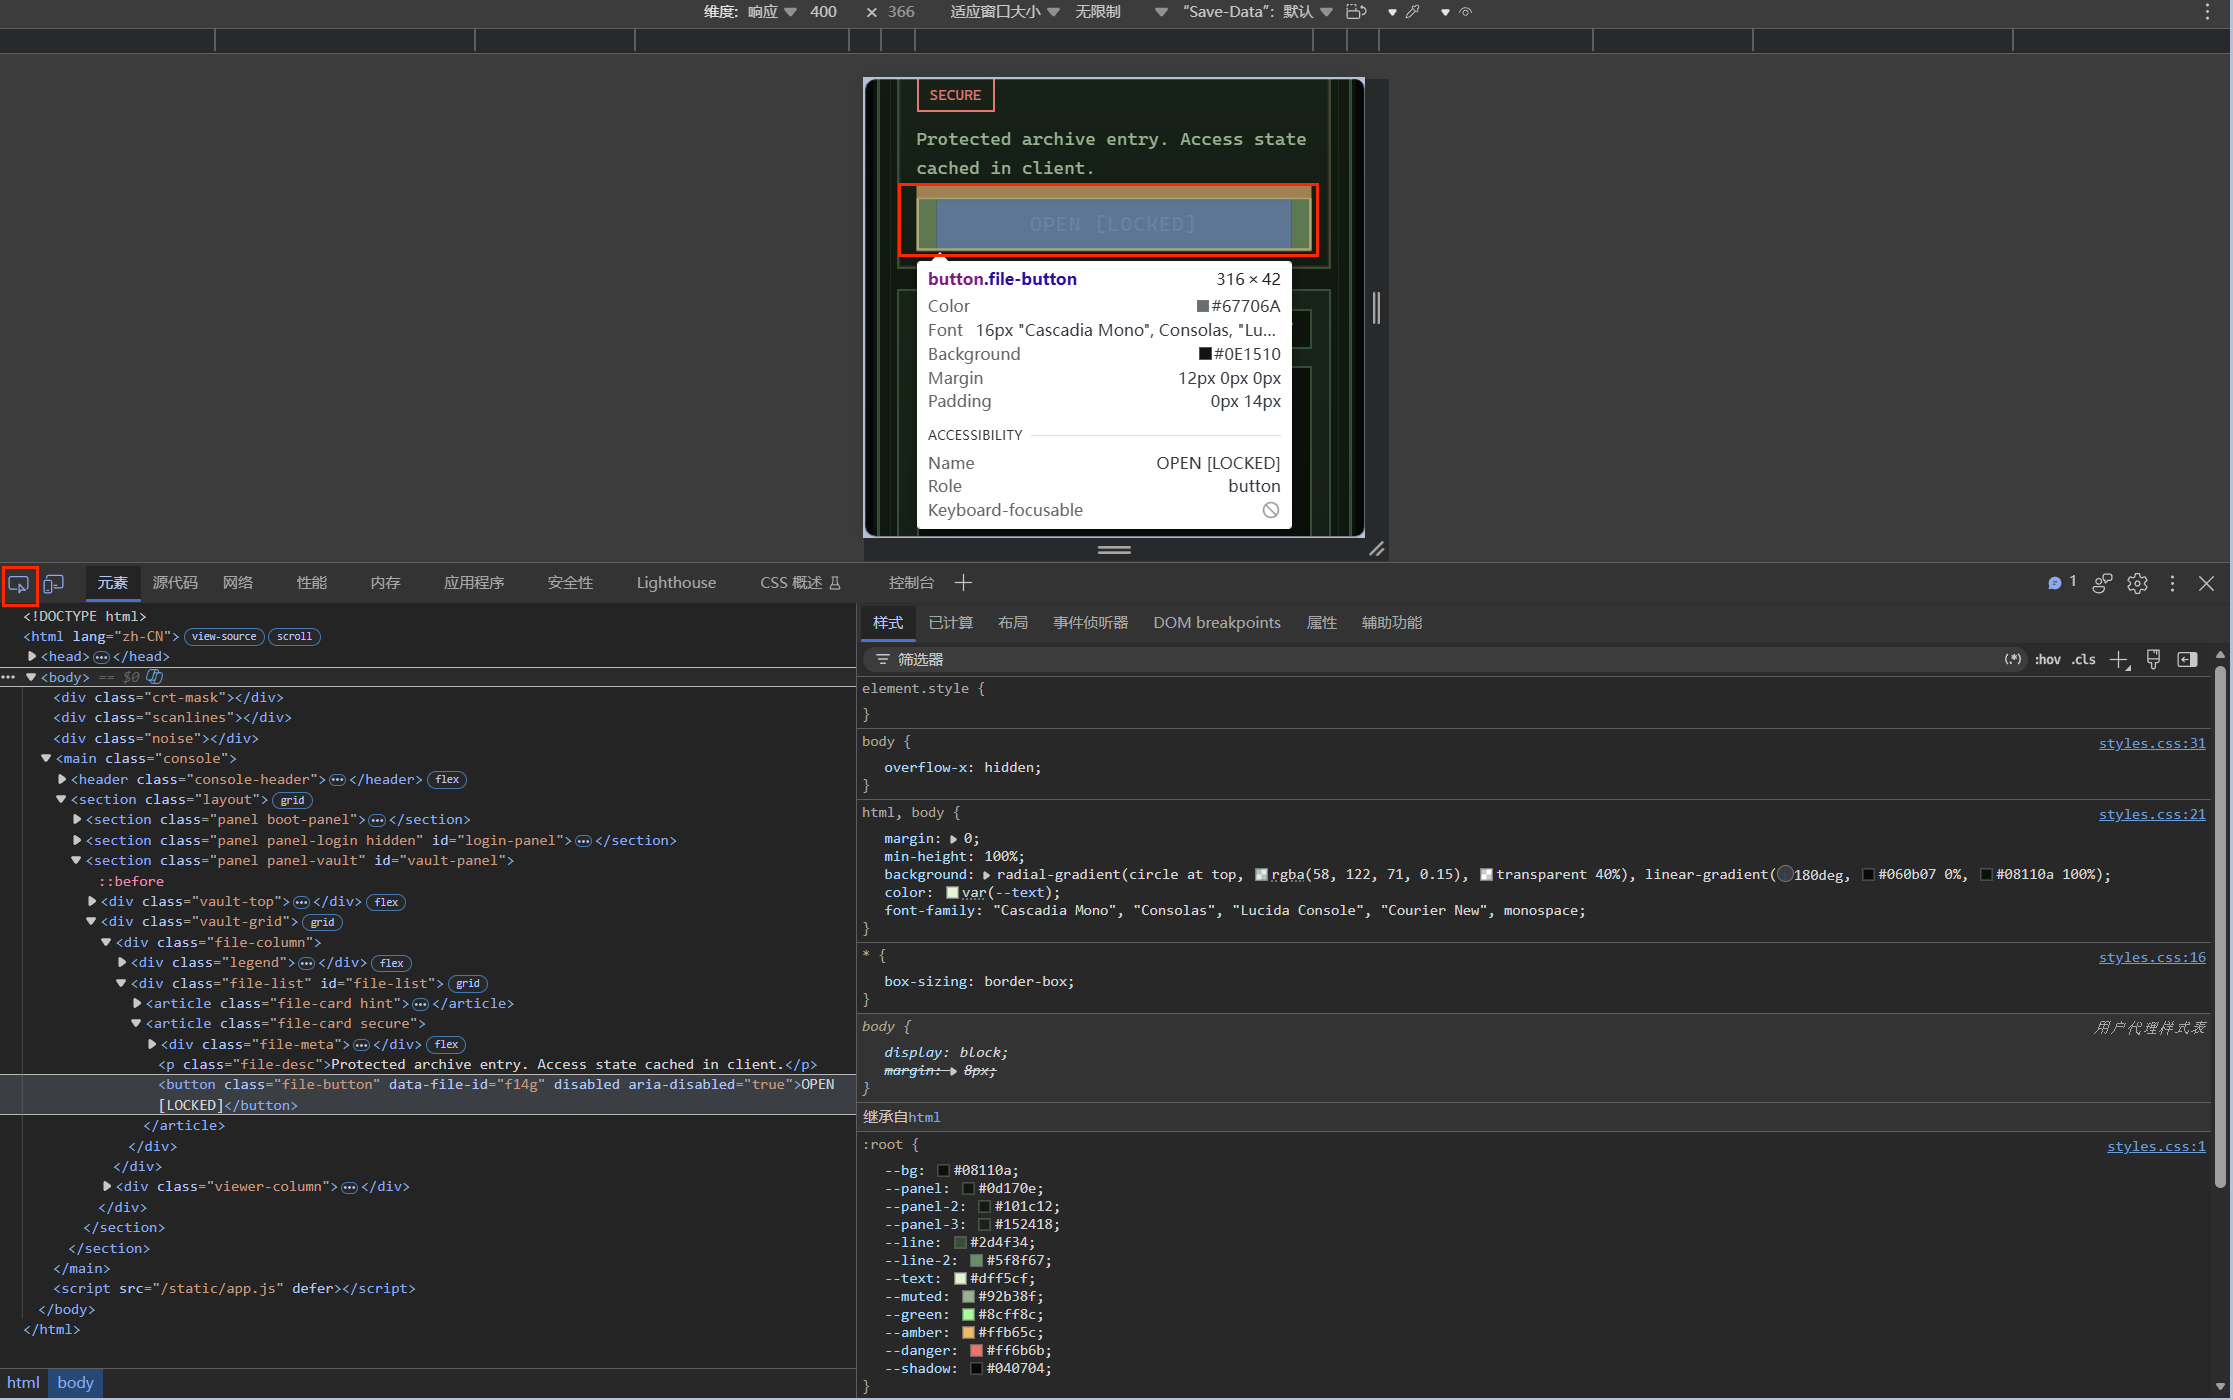Add another tool tab with plus icon
The height and width of the screenshot is (1400, 2233).
point(963,583)
